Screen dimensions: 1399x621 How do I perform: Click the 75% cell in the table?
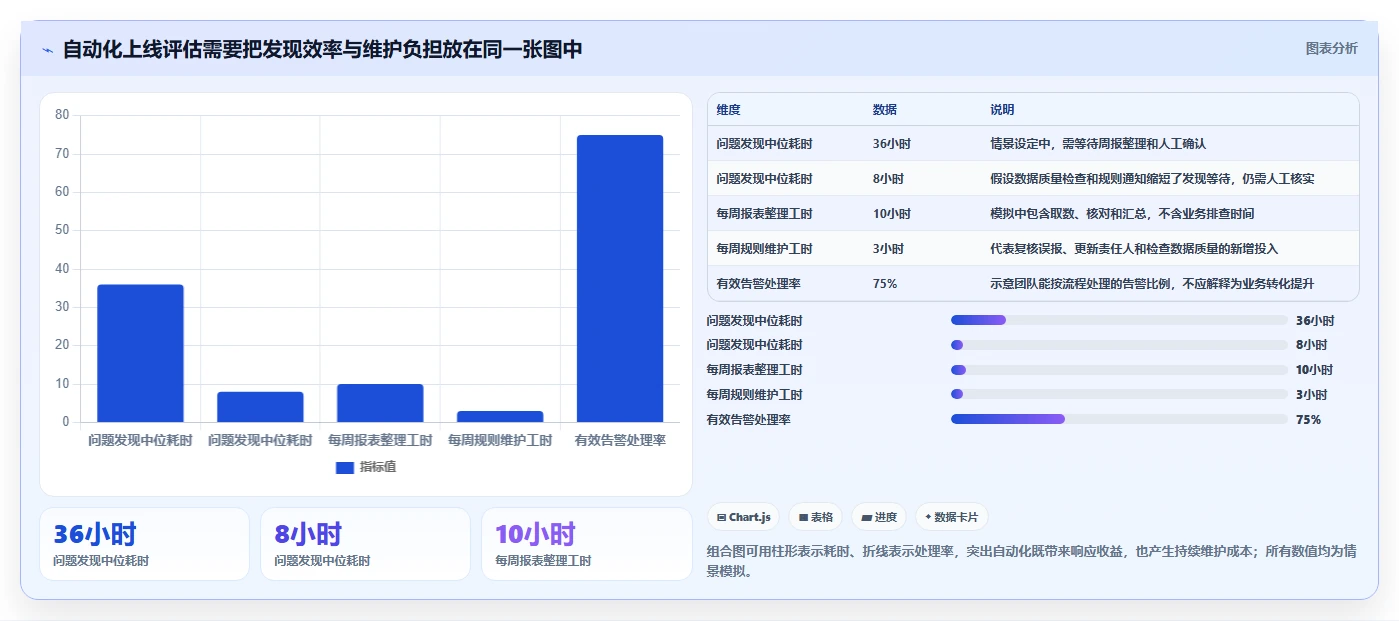click(885, 284)
